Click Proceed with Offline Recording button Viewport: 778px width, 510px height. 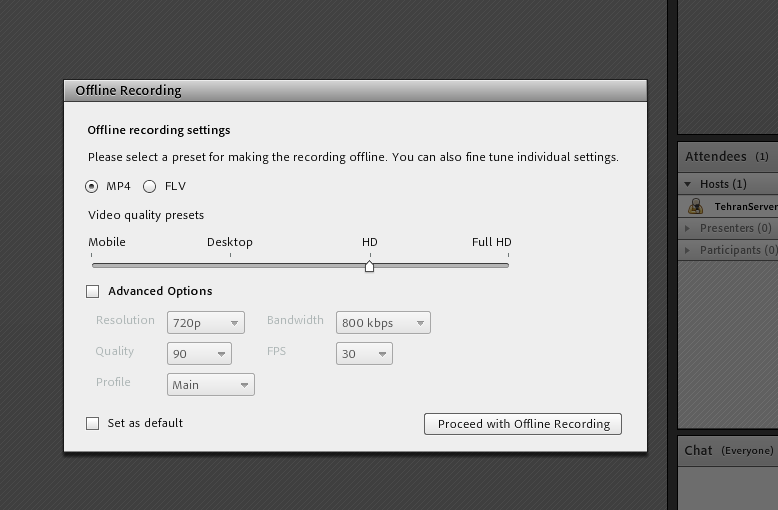pyautogui.click(x=523, y=424)
